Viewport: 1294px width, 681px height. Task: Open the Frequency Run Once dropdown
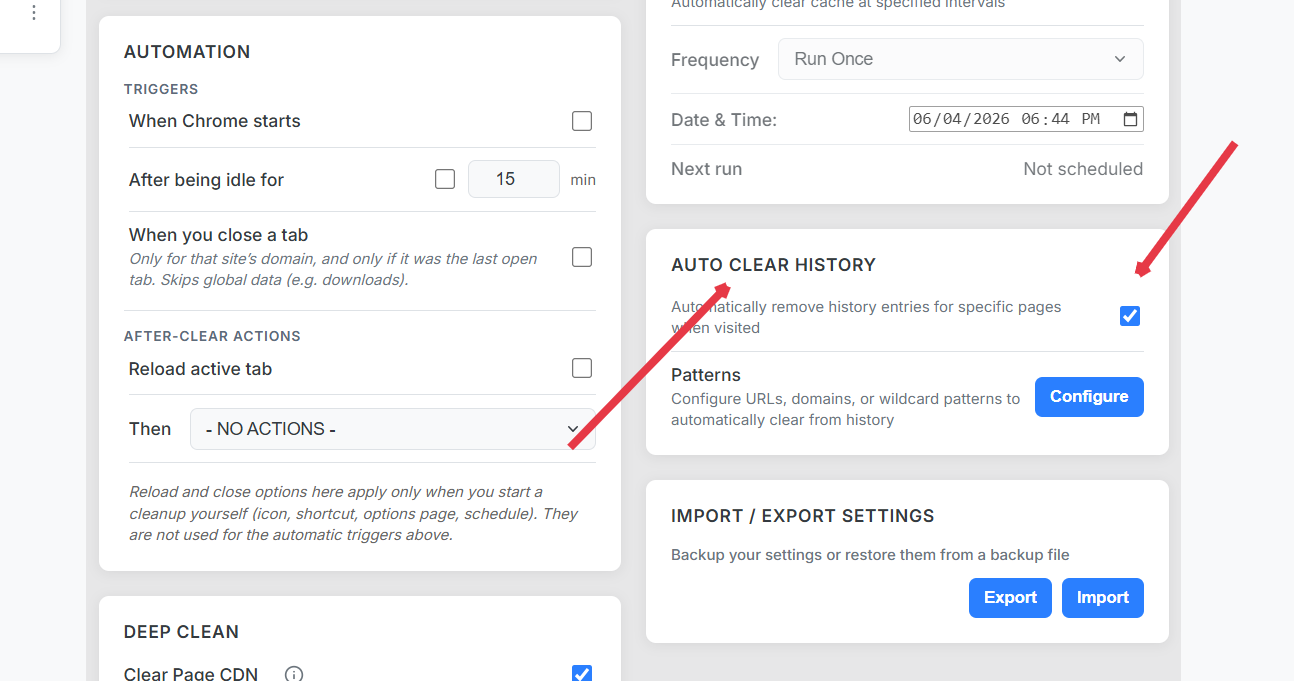[961, 59]
